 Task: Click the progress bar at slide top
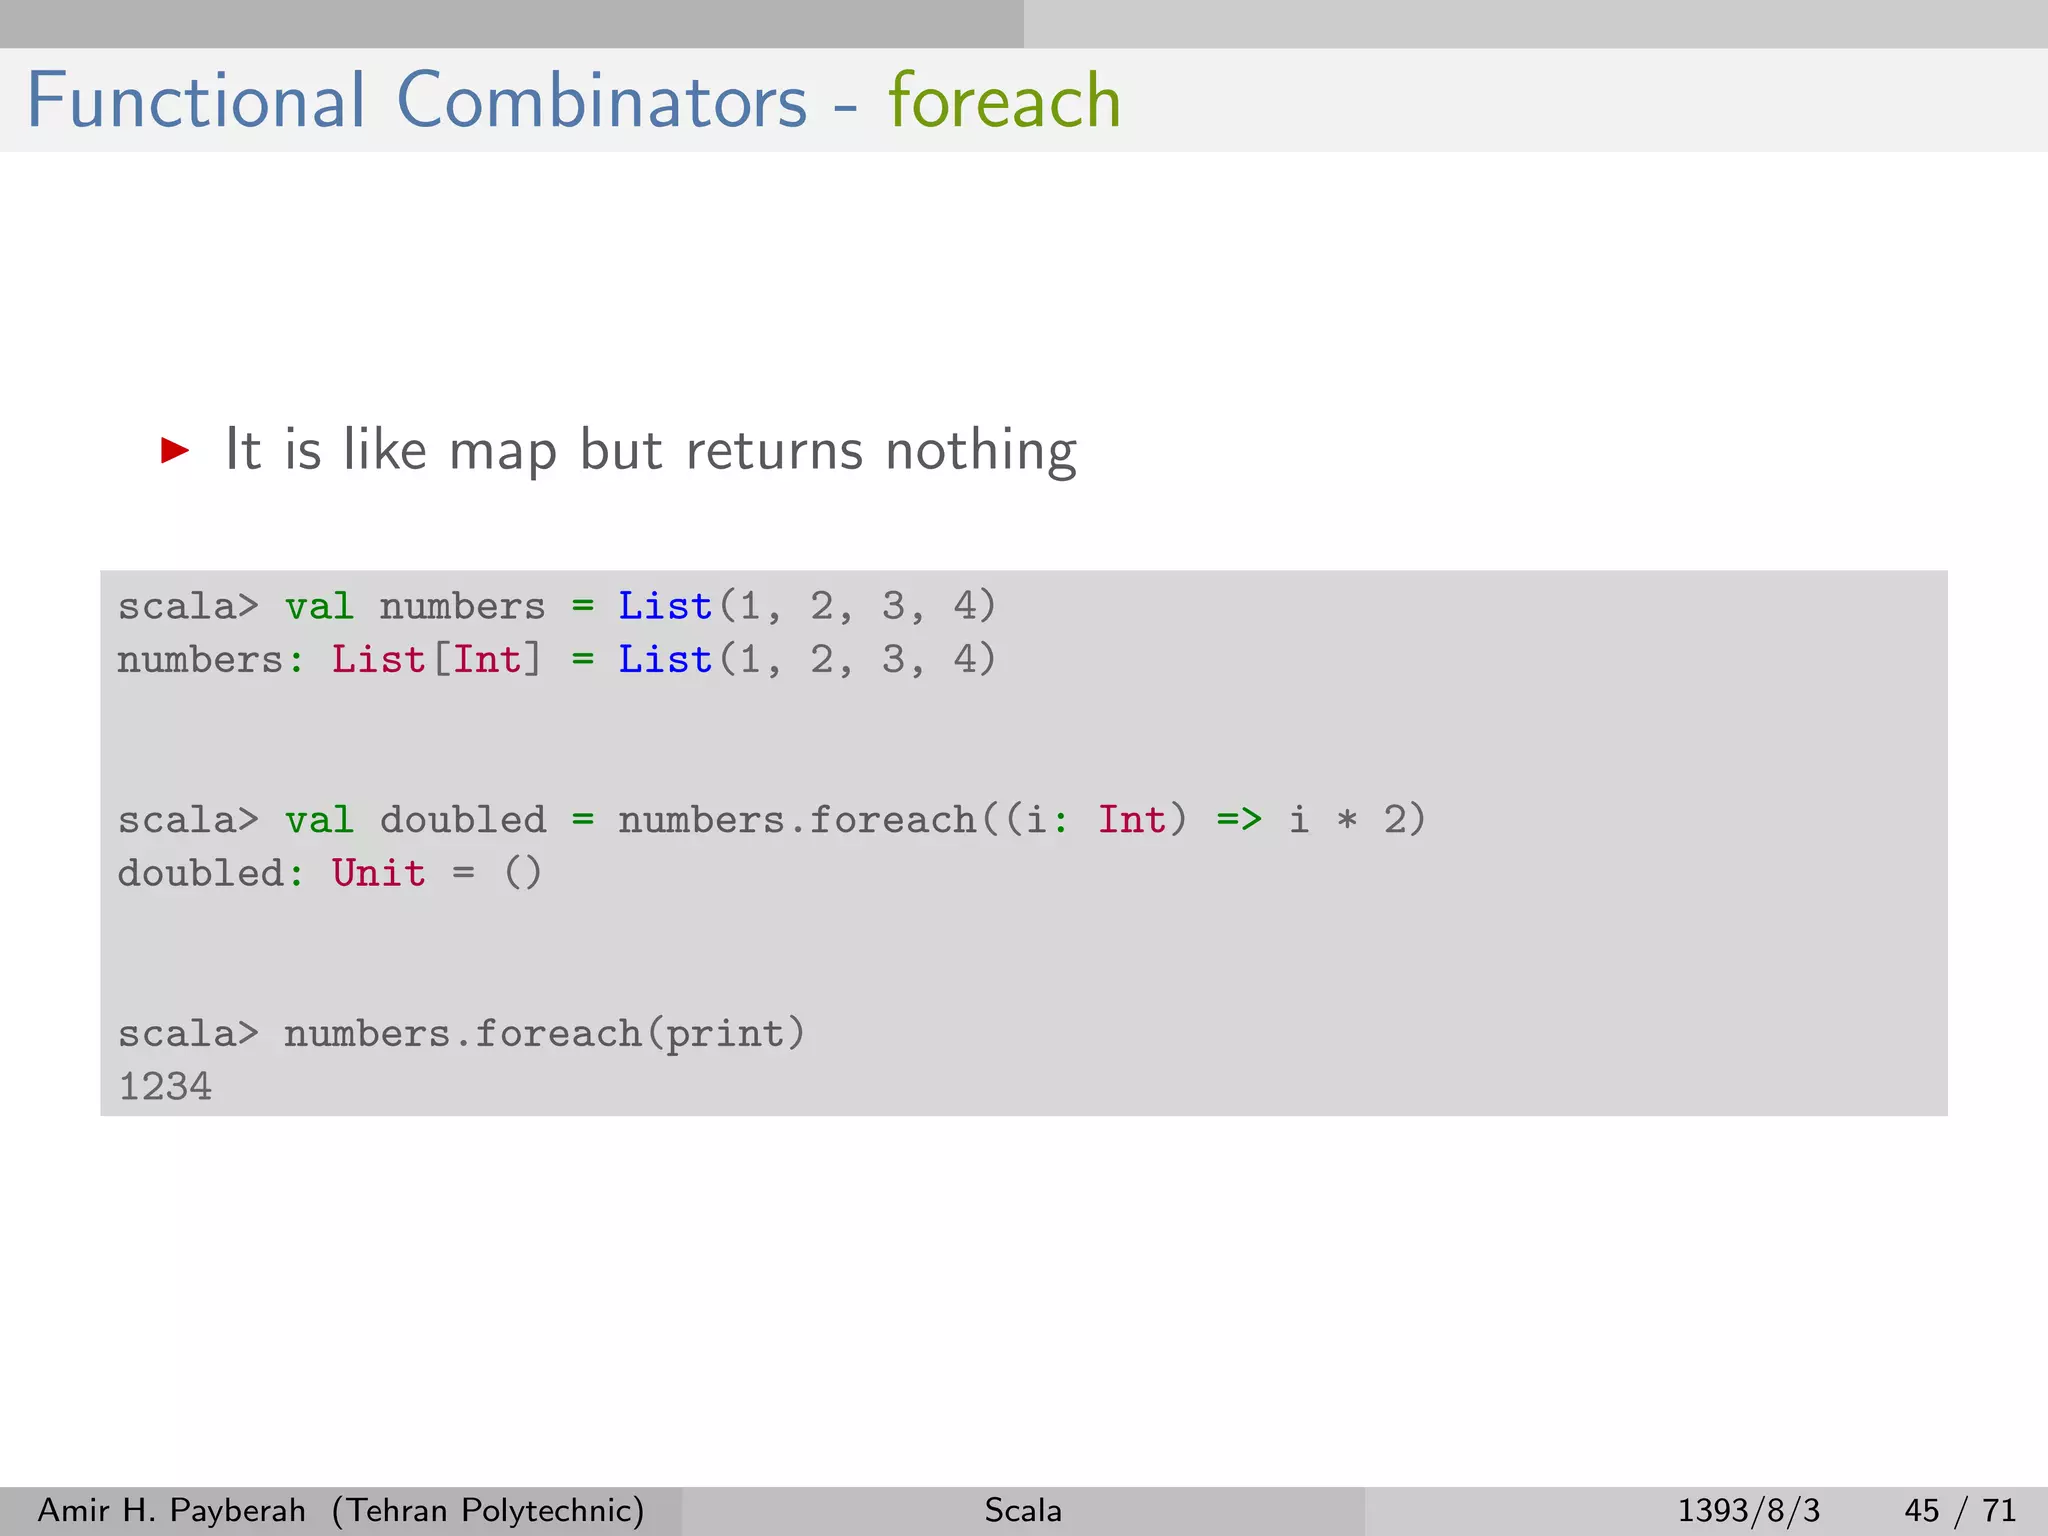[x=1024, y=24]
